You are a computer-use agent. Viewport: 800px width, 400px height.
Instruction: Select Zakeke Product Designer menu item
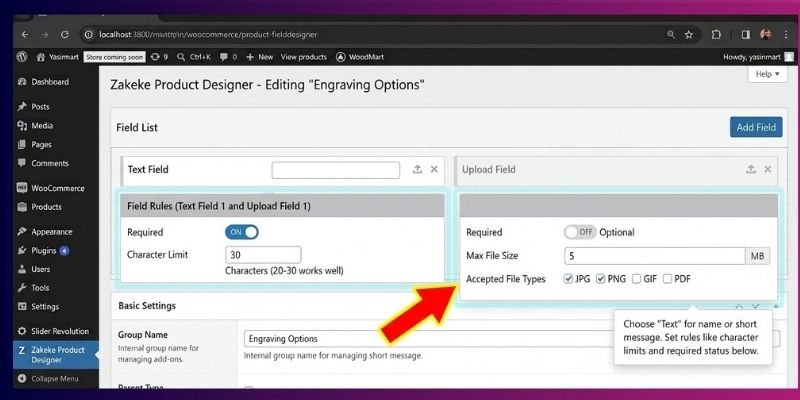pos(56,355)
